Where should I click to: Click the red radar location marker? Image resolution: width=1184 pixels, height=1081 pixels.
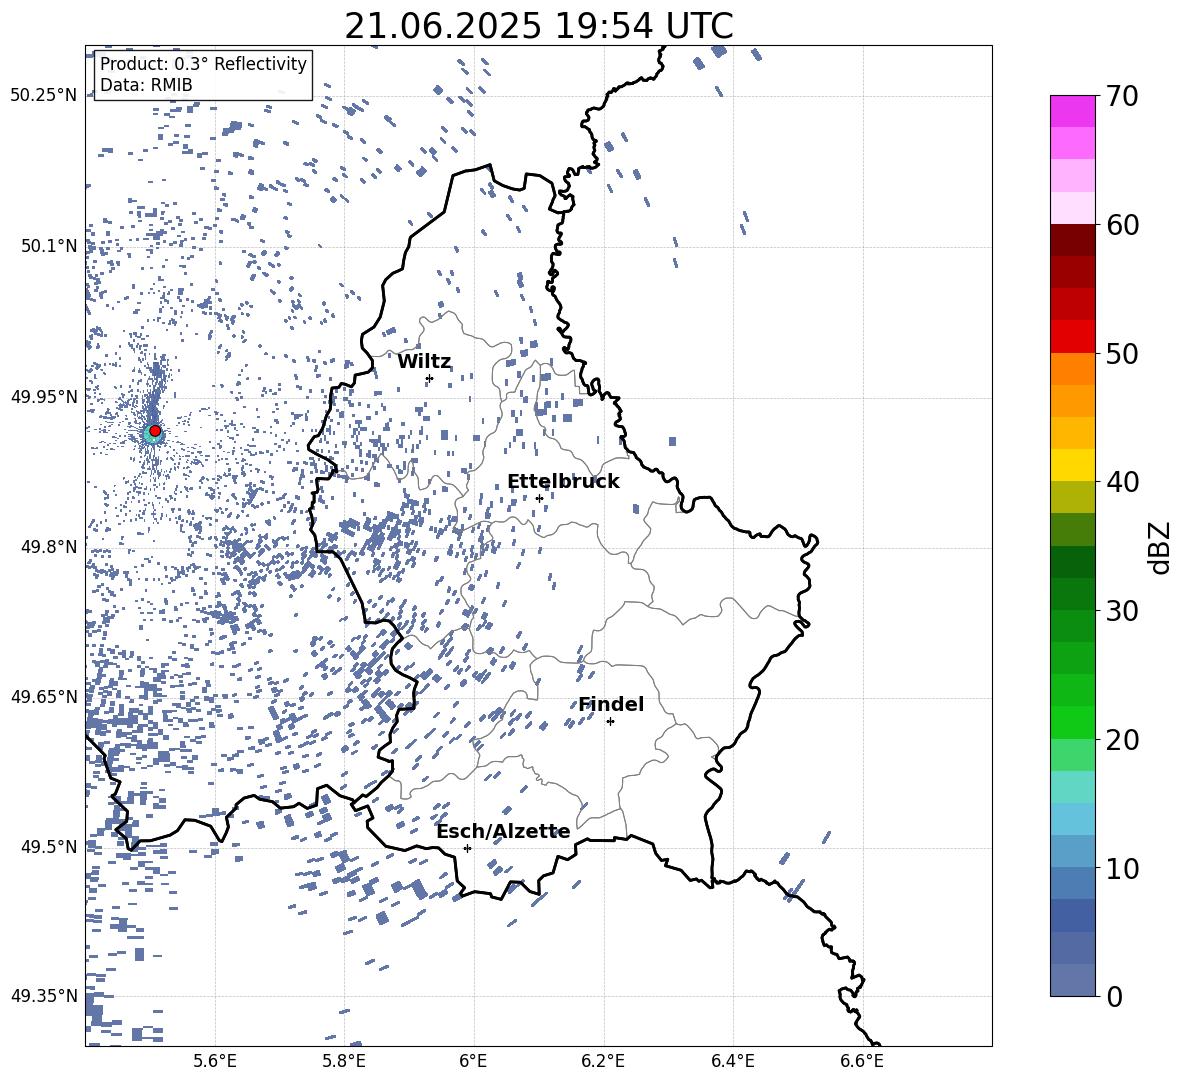(155, 430)
